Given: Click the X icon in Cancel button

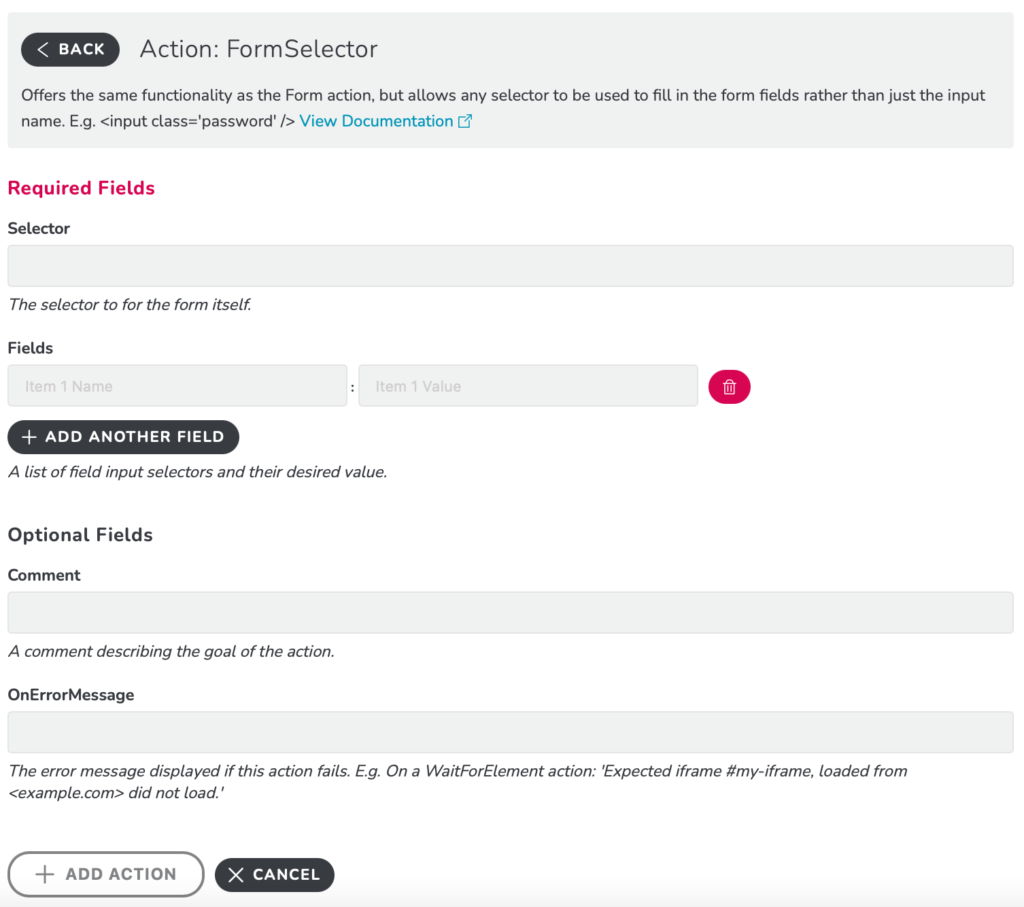Looking at the screenshot, I should pyautogui.click(x=236, y=875).
